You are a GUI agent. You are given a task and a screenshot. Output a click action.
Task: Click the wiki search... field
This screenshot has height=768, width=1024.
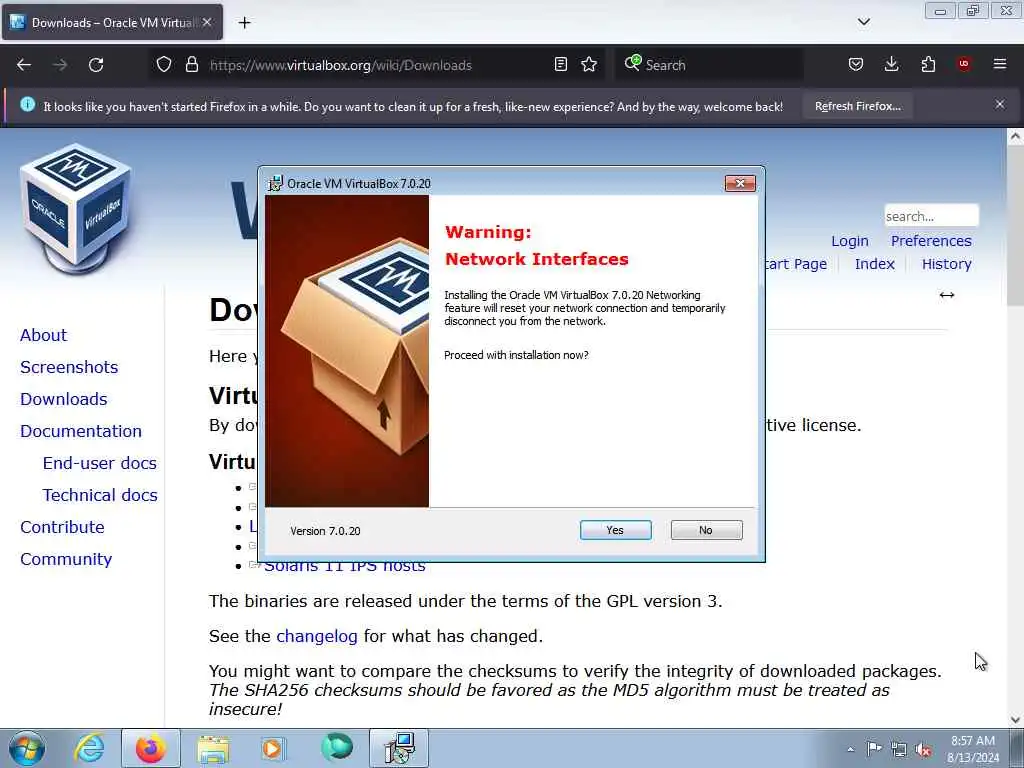coord(931,216)
